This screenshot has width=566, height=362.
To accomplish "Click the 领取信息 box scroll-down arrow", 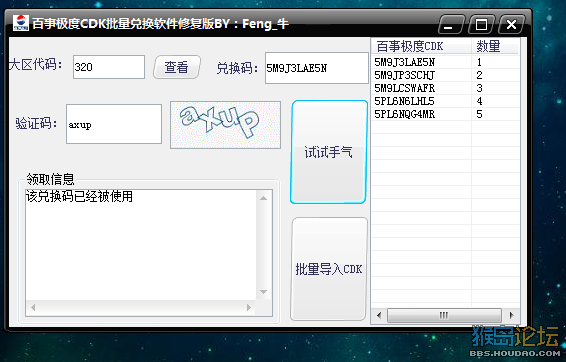I will [264, 292].
